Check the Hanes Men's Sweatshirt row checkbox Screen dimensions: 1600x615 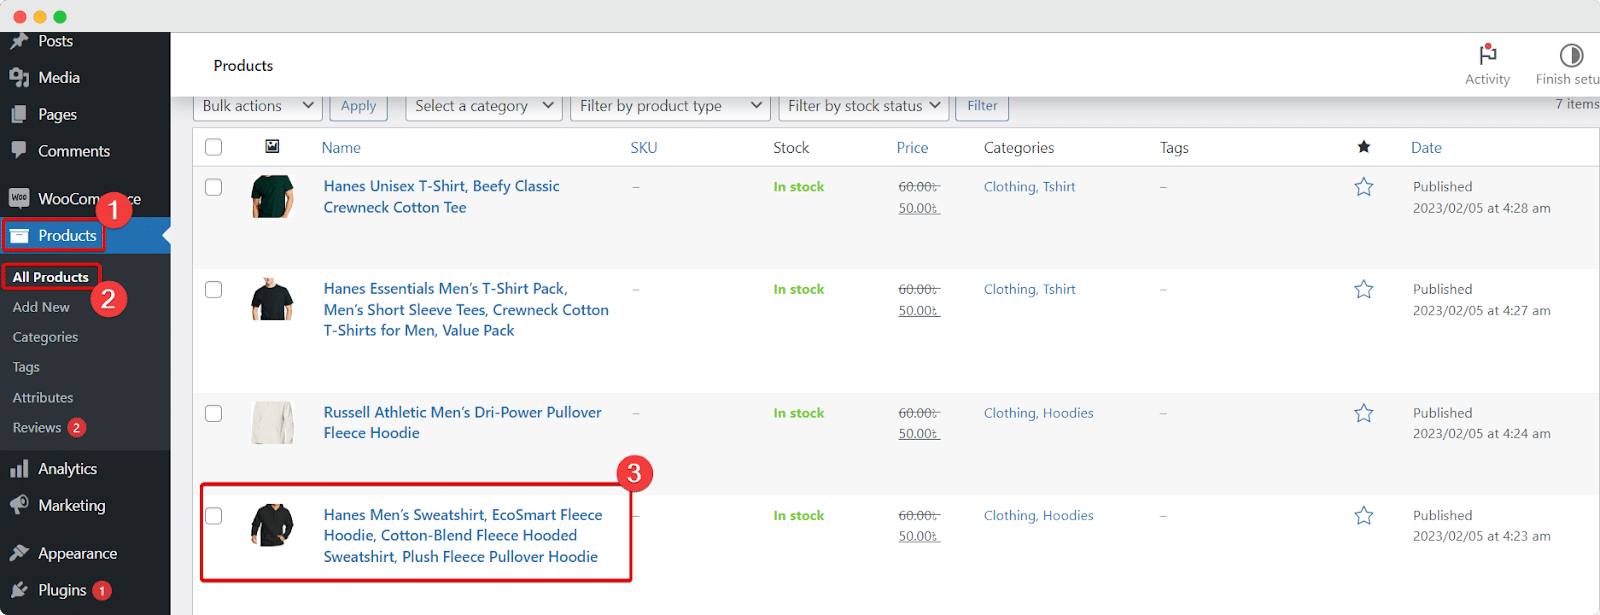pos(213,516)
